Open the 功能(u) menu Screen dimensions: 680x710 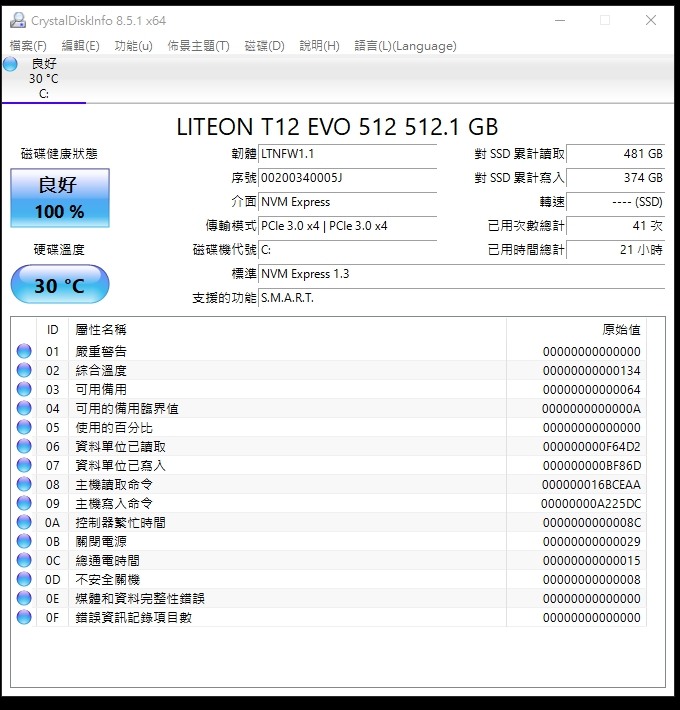click(x=134, y=46)
